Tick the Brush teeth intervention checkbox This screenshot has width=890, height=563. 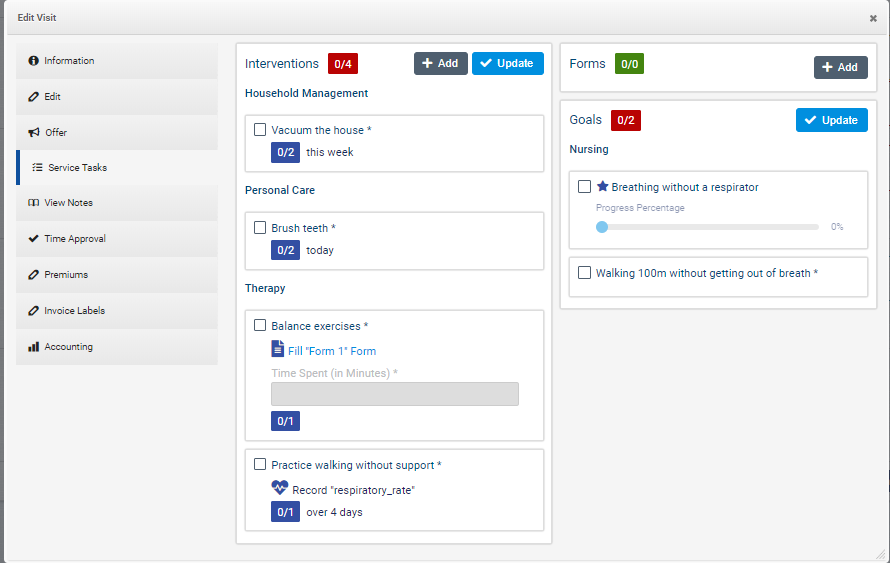(x=260, y=228)
